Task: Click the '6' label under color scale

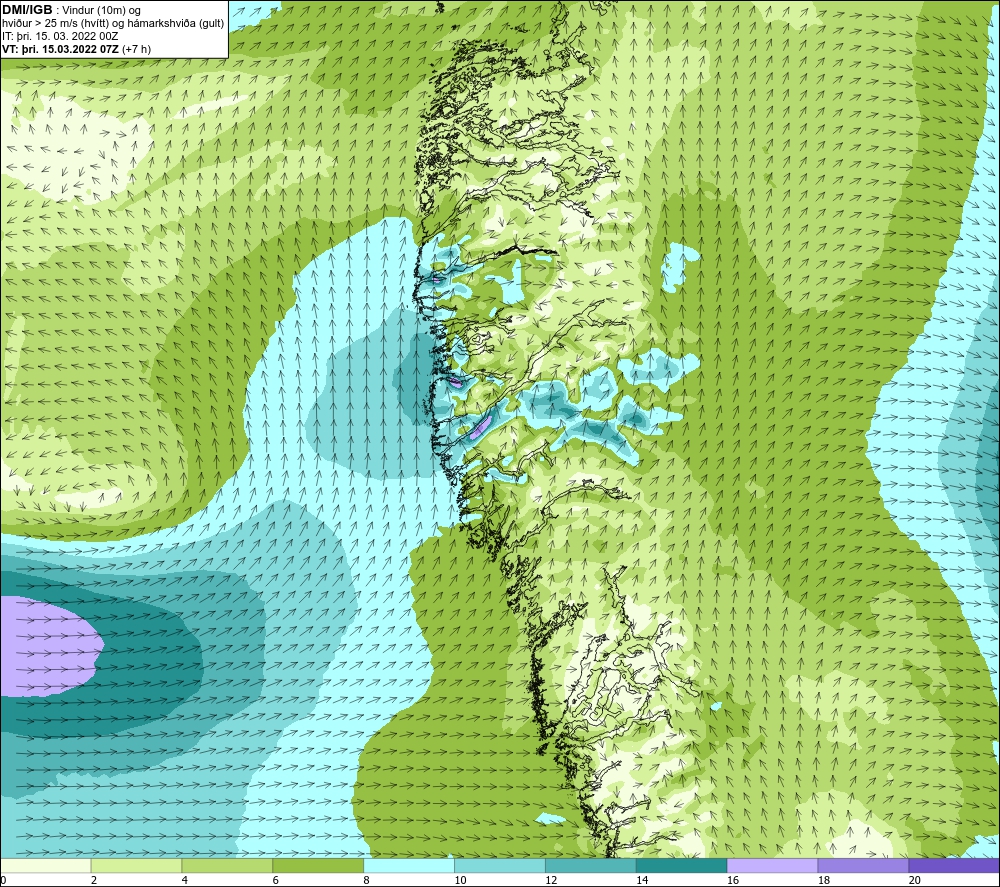Action: pyautogui.click(x=276, y=880)
